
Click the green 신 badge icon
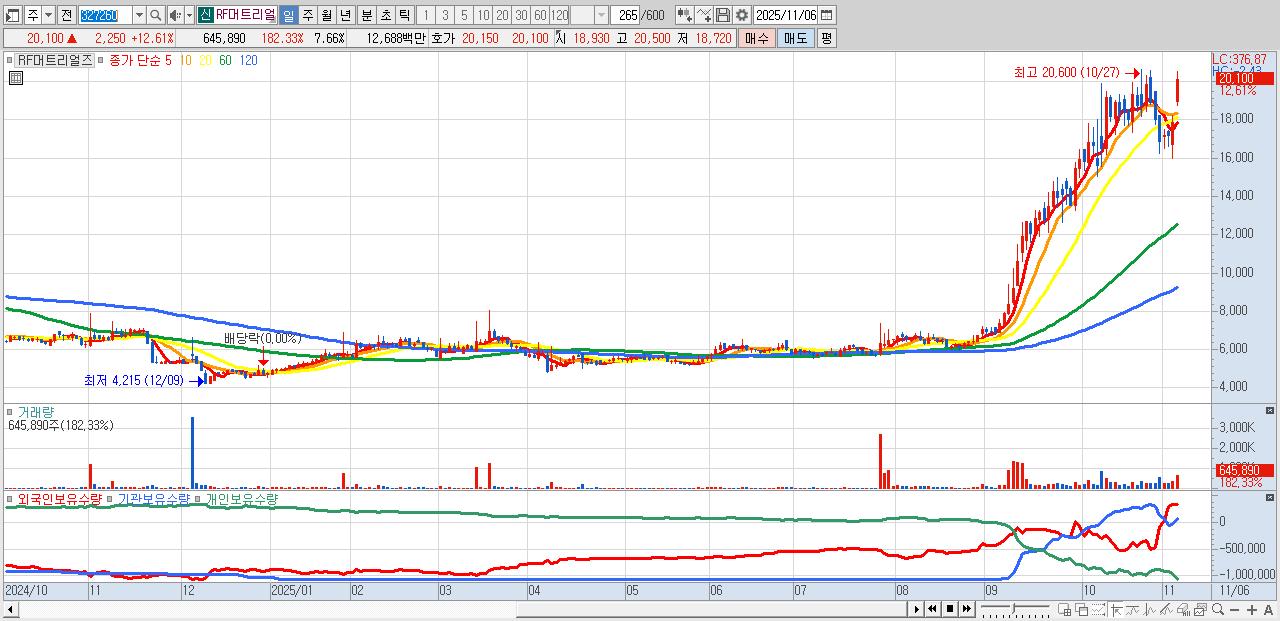coord(205,15)
